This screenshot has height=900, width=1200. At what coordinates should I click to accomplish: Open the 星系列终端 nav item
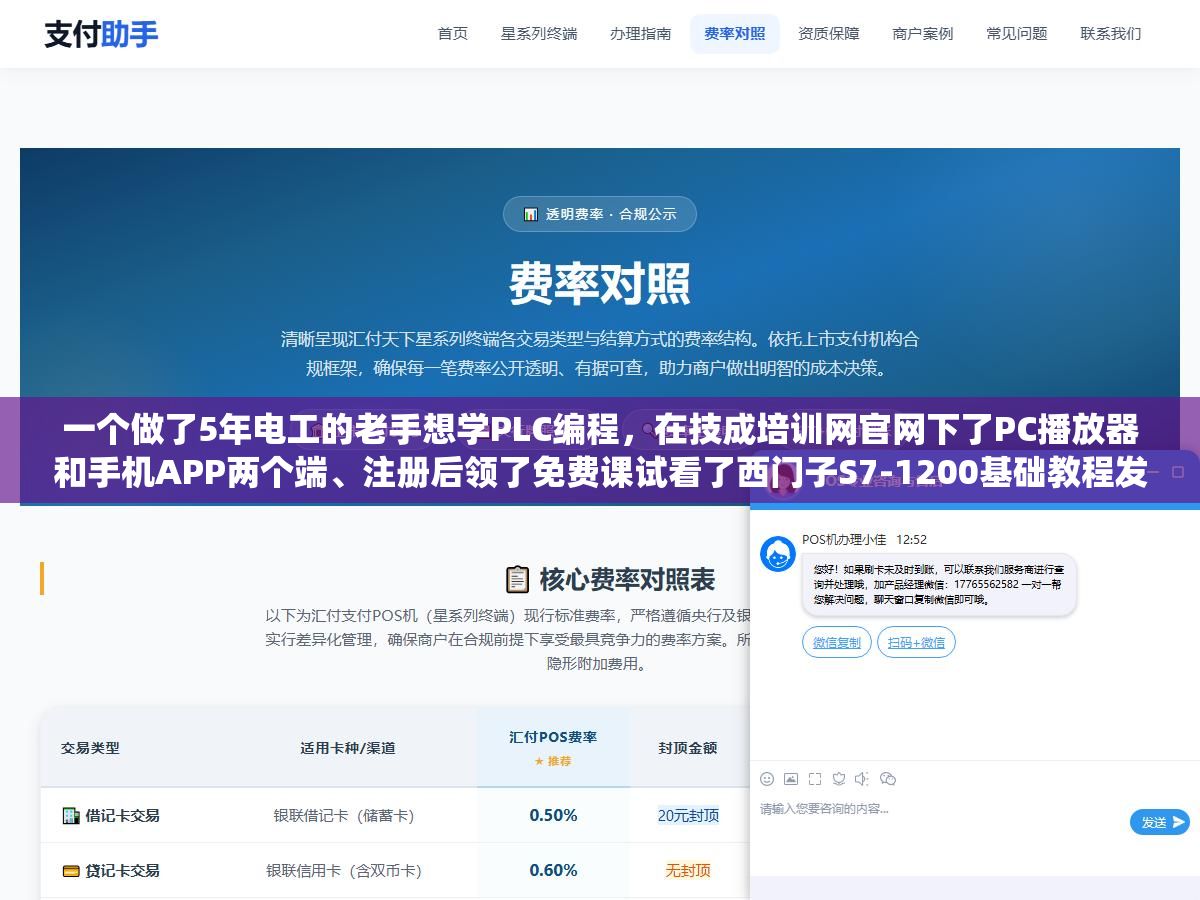pyautogui.click(x=539, y=34)
